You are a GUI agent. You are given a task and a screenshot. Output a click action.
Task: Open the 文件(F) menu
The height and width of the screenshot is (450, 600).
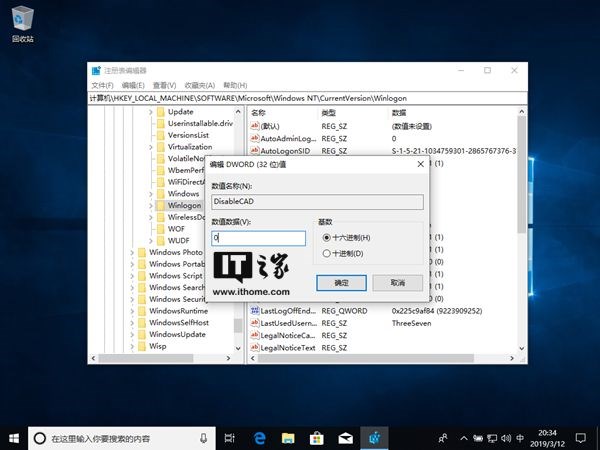pyautogui.click(x=103, y=85)
